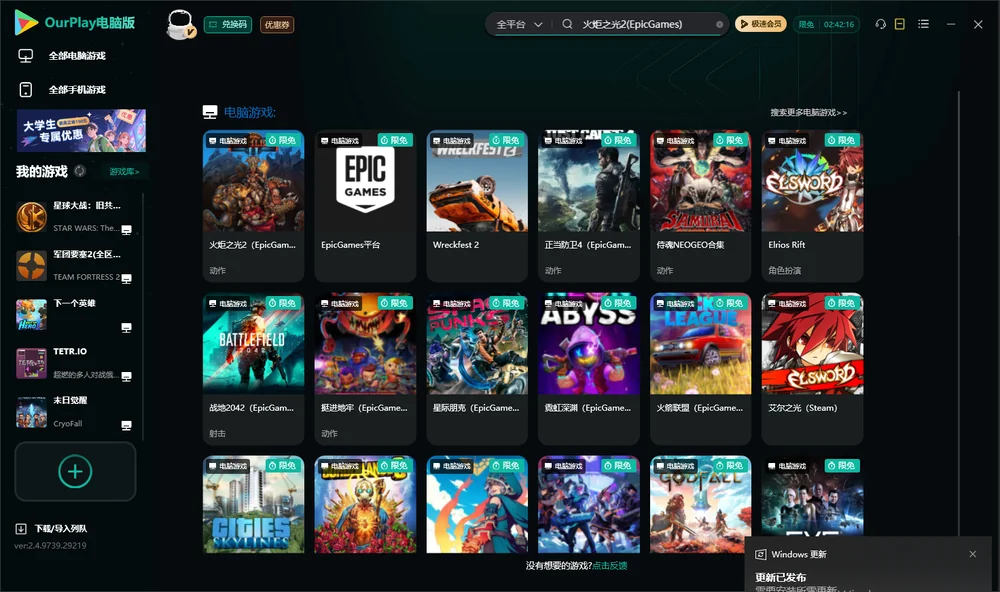Screen dimensions: 1000x592
Task: Open the 正当防卫4 game card
Action: click(589, 205)
